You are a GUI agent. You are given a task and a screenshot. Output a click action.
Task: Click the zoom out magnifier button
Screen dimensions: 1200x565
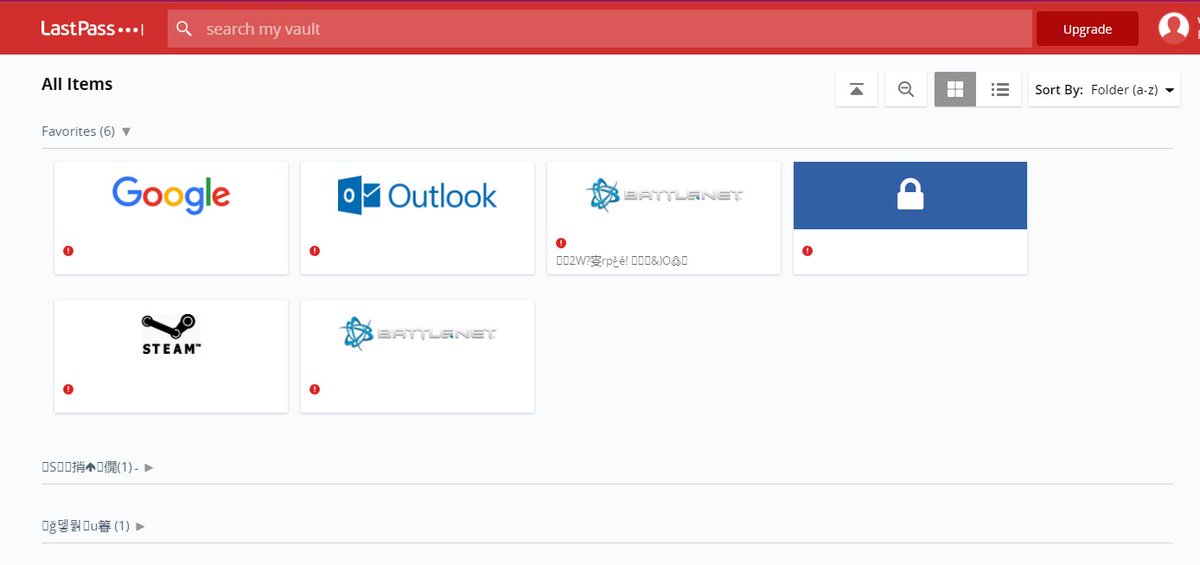click(906, 89)
